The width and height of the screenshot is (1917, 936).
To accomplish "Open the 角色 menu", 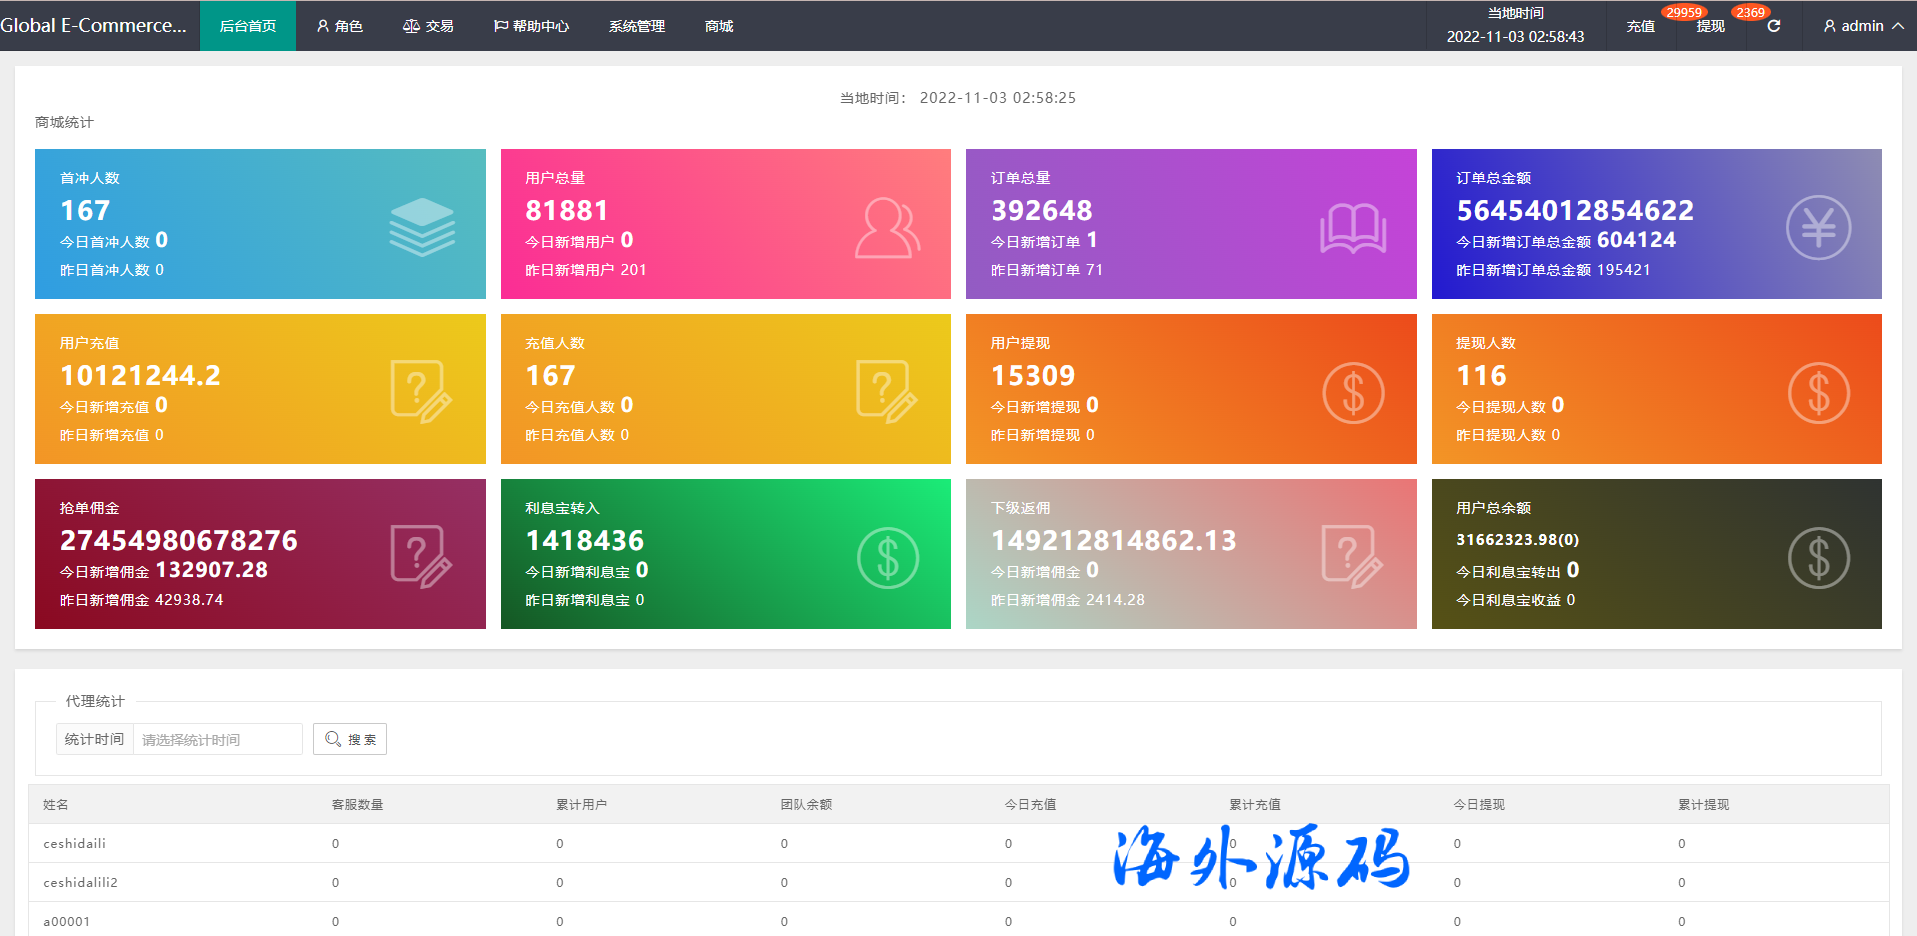I will 339,26.
